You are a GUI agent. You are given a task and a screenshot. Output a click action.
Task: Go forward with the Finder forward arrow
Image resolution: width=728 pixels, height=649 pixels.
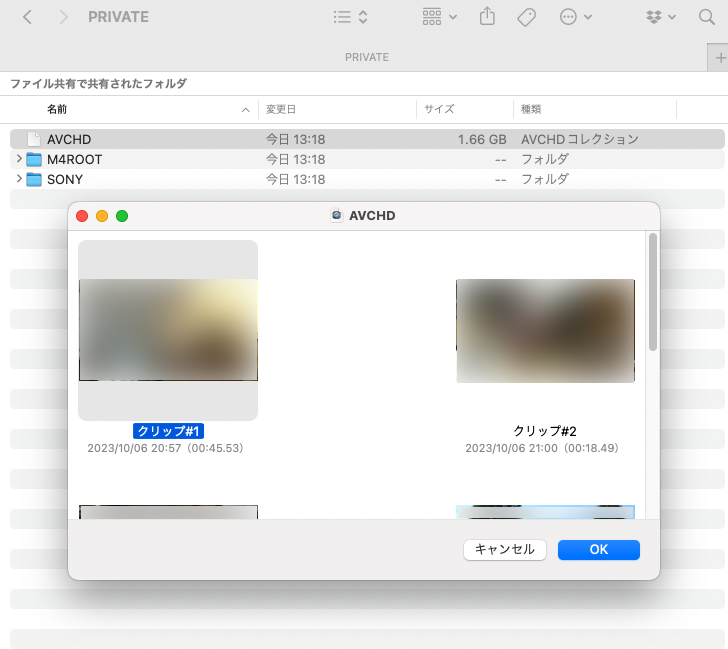(64, 17)
